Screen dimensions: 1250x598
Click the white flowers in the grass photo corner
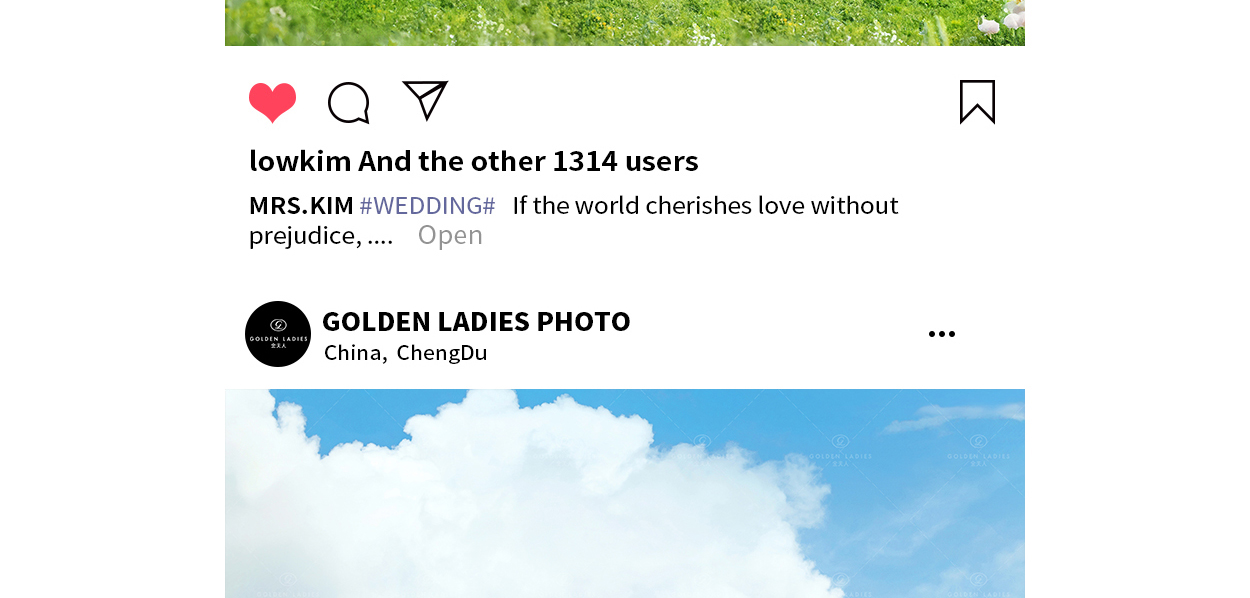[1002, 19]
